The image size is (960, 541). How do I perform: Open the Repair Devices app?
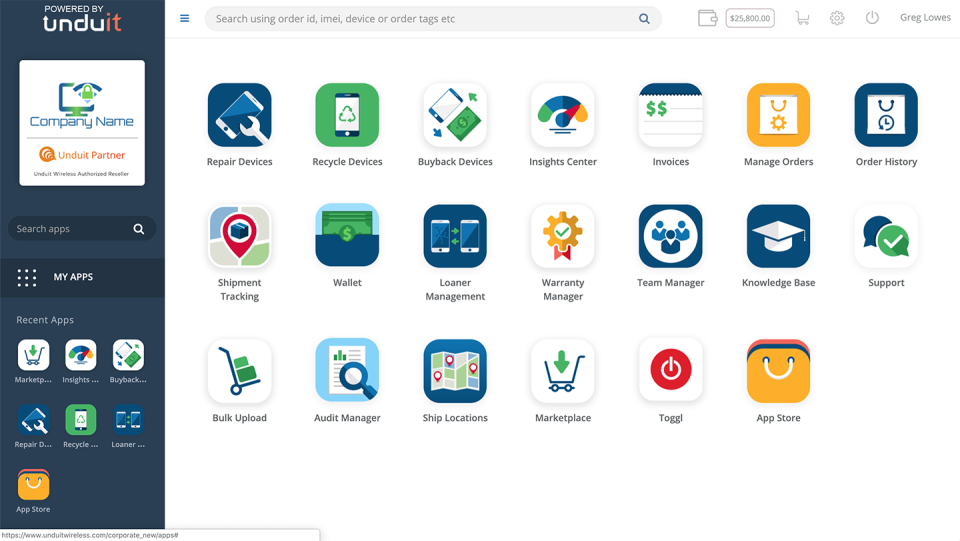(239, 115)
